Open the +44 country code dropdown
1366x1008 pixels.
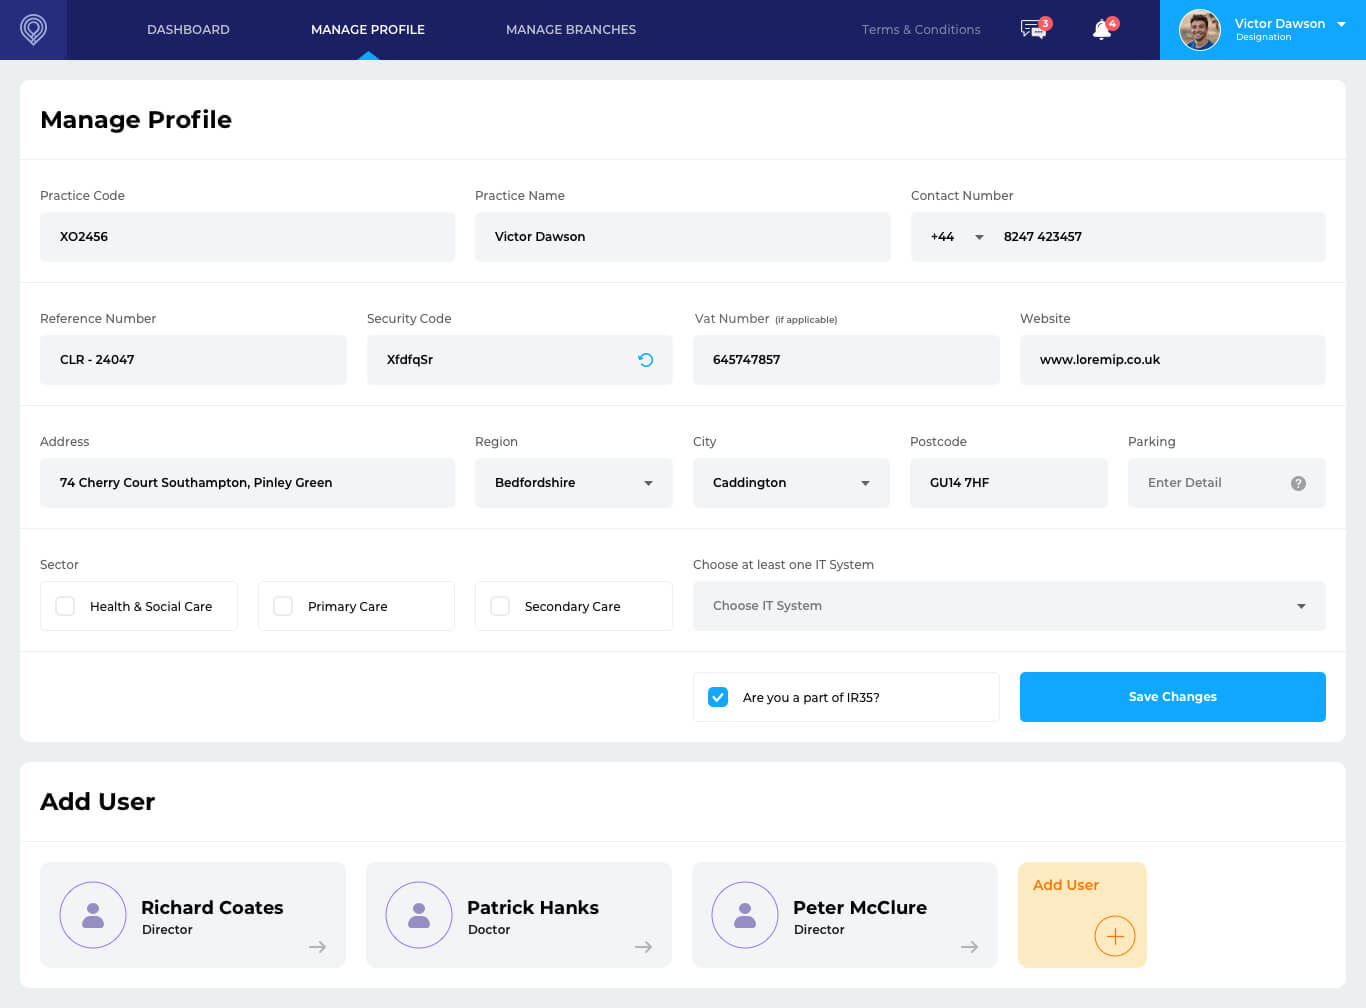958,237
